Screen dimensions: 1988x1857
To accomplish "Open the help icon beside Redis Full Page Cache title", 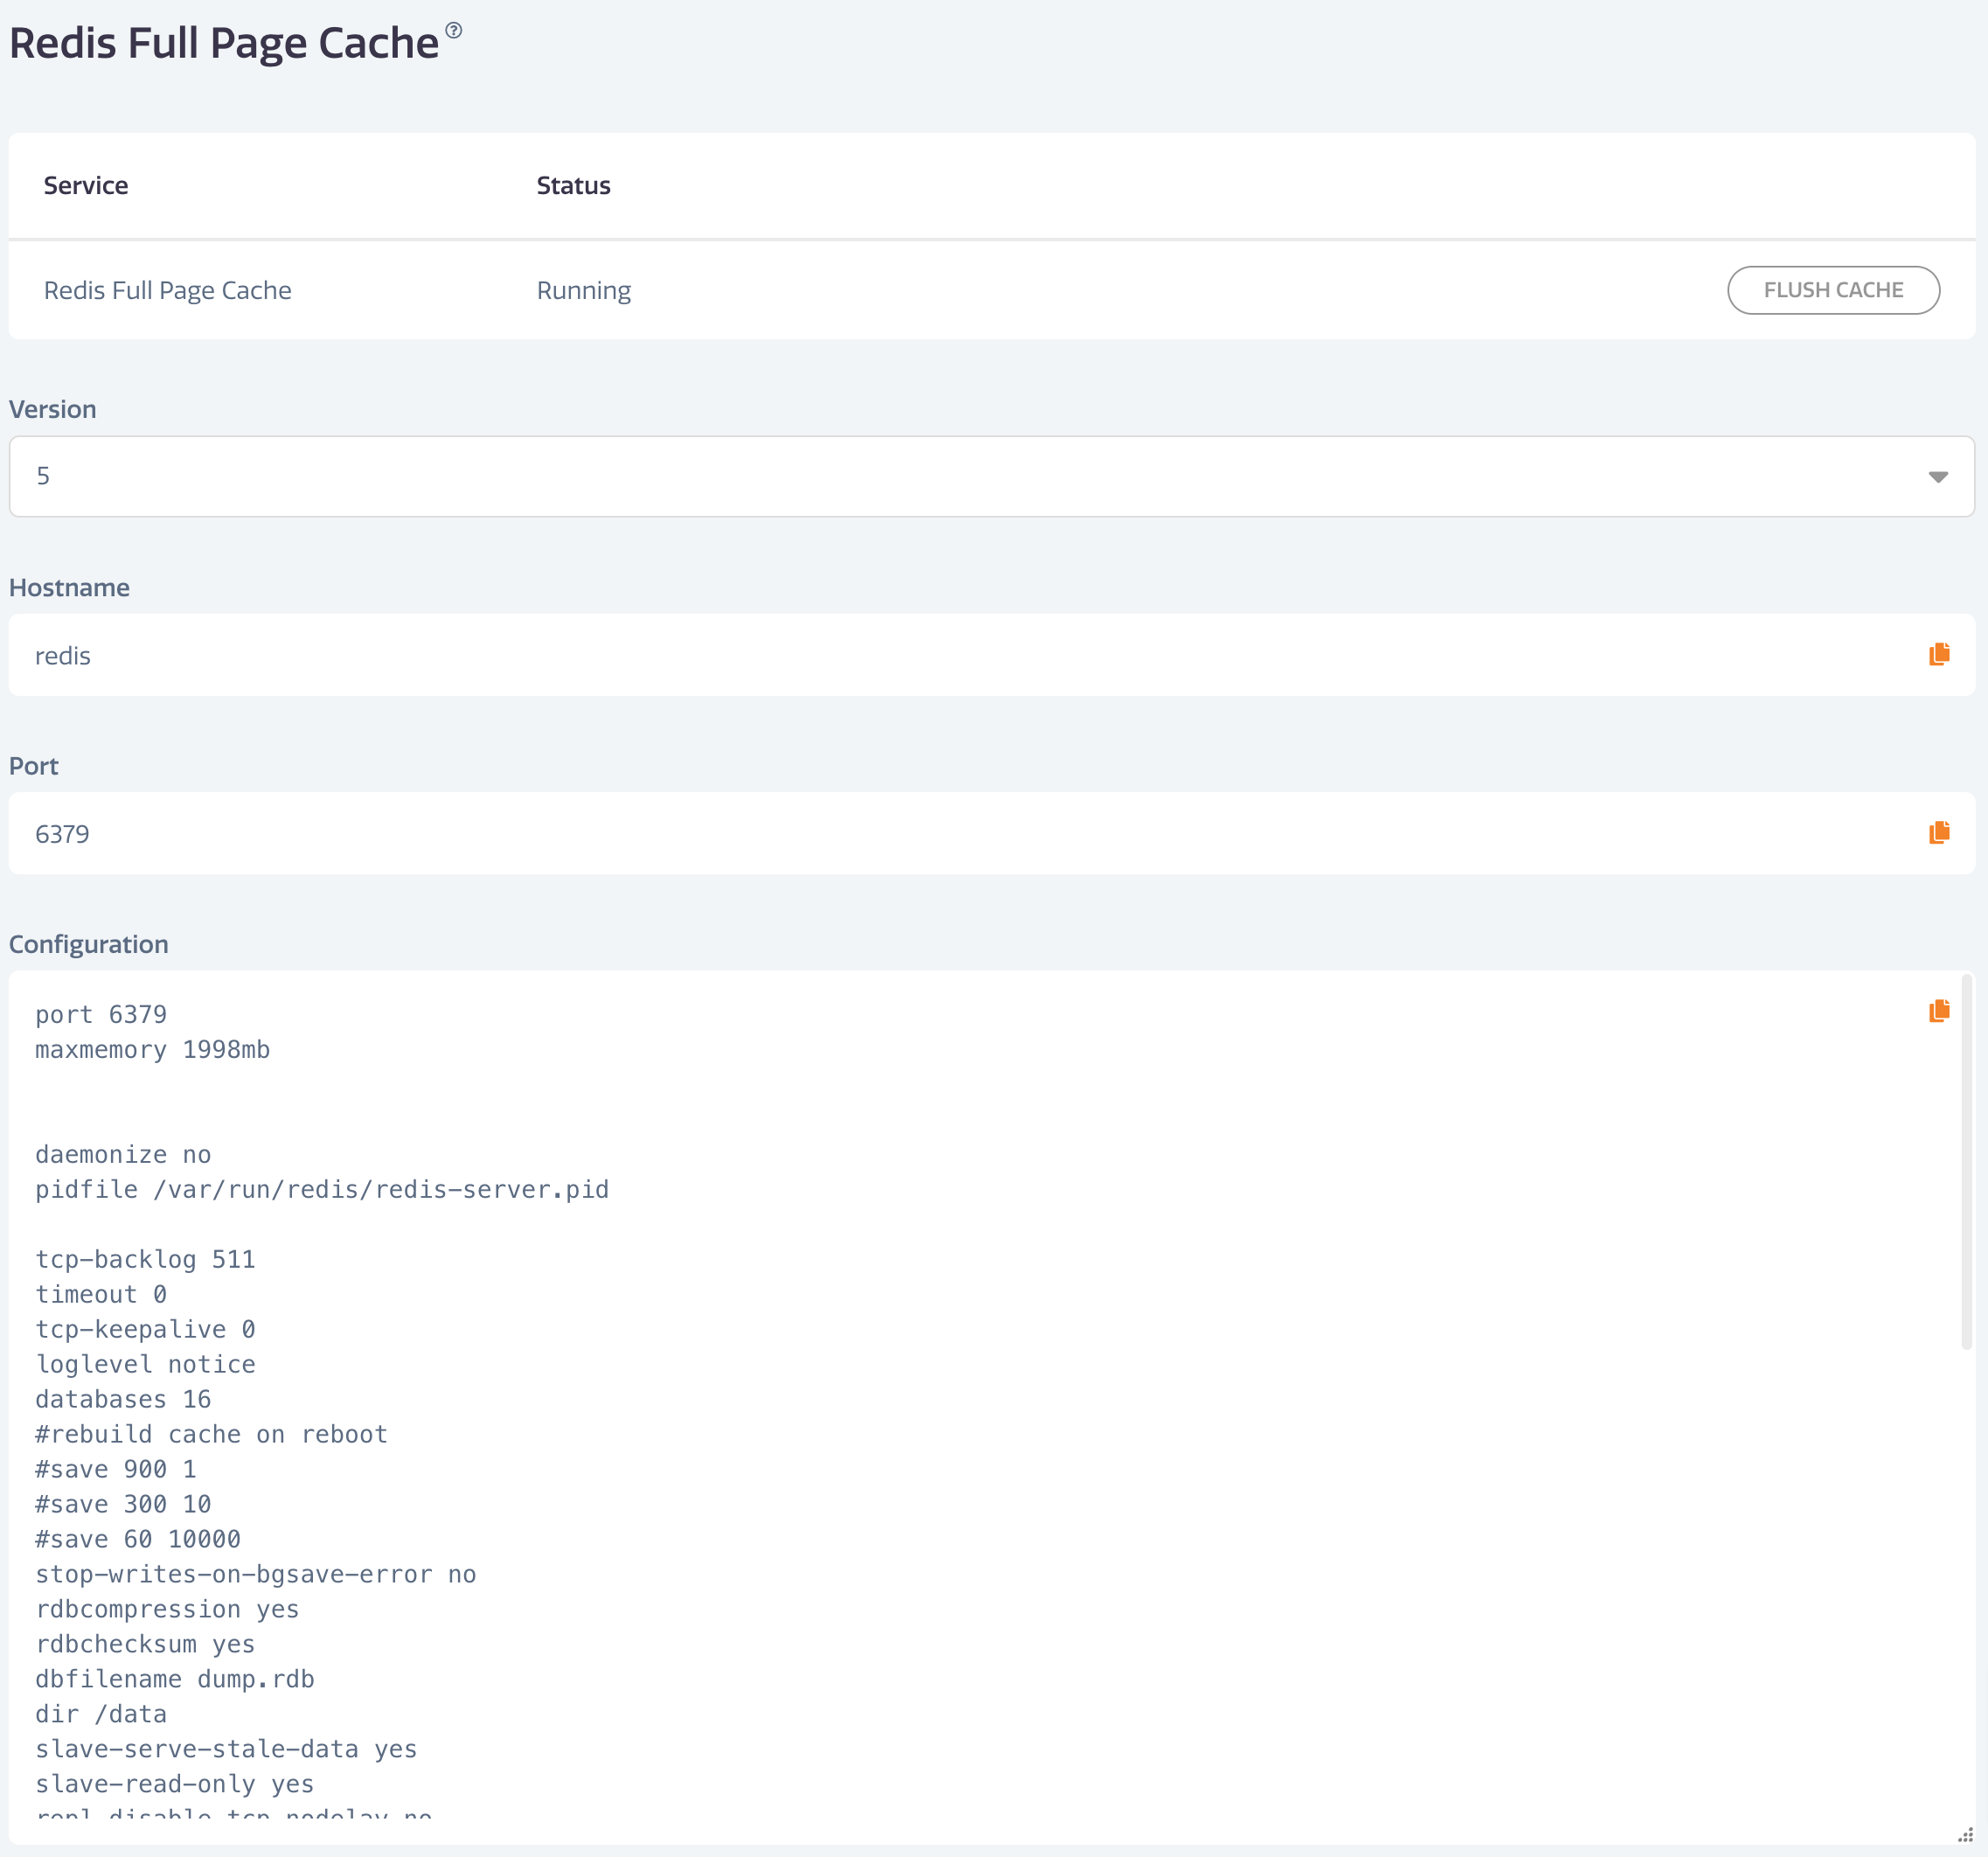I will tap(454, 30).
